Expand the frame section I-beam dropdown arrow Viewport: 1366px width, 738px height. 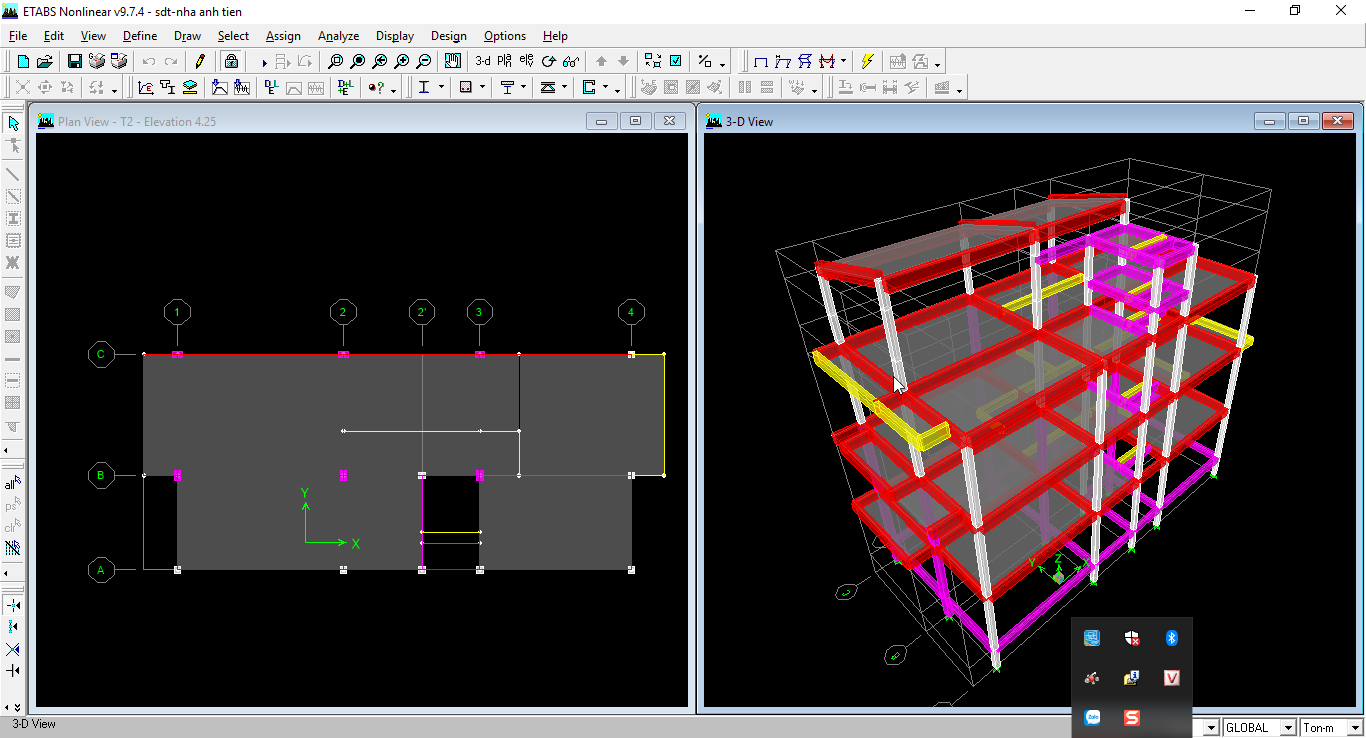[x=441, y=88]
